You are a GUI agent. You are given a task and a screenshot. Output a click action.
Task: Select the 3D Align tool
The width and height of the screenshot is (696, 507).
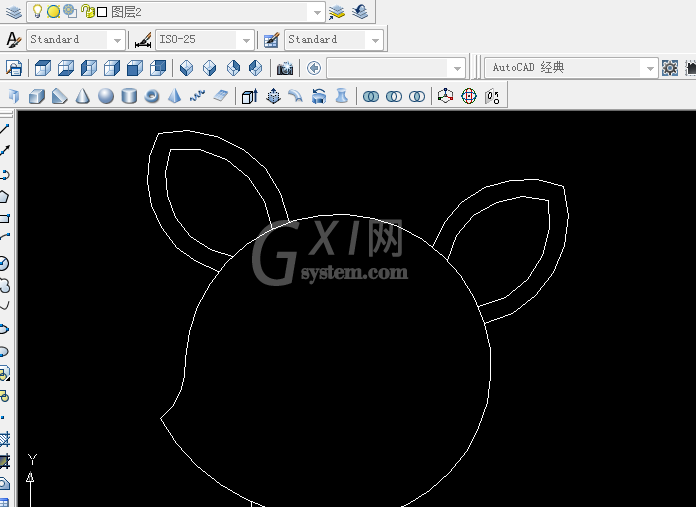tap(492, 96)
